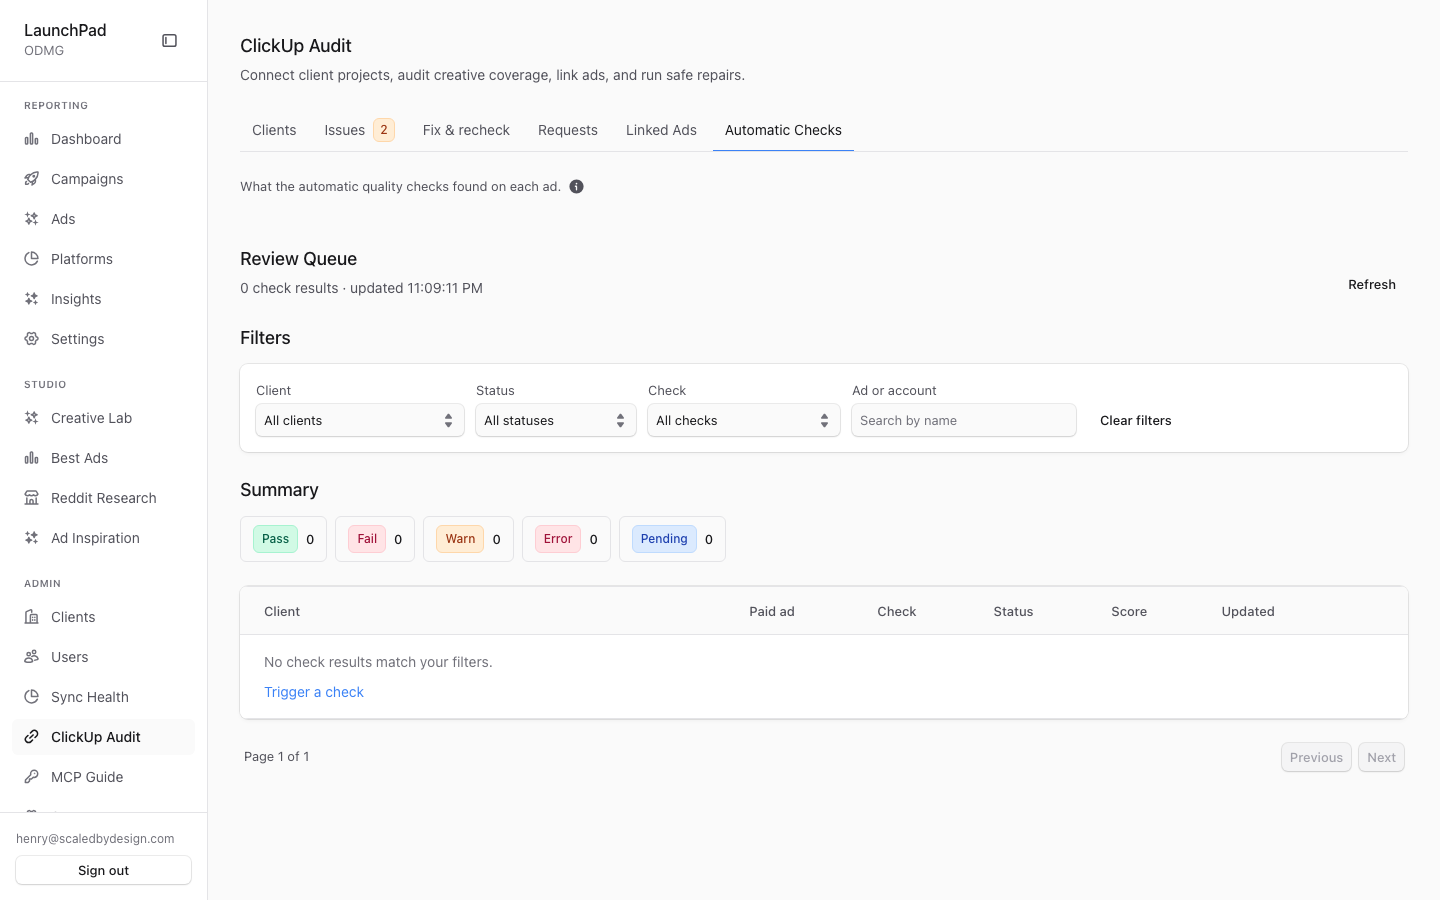Click the Clients building icon
Viewport: 1440px width, 900px height.
tap(32, 617)
